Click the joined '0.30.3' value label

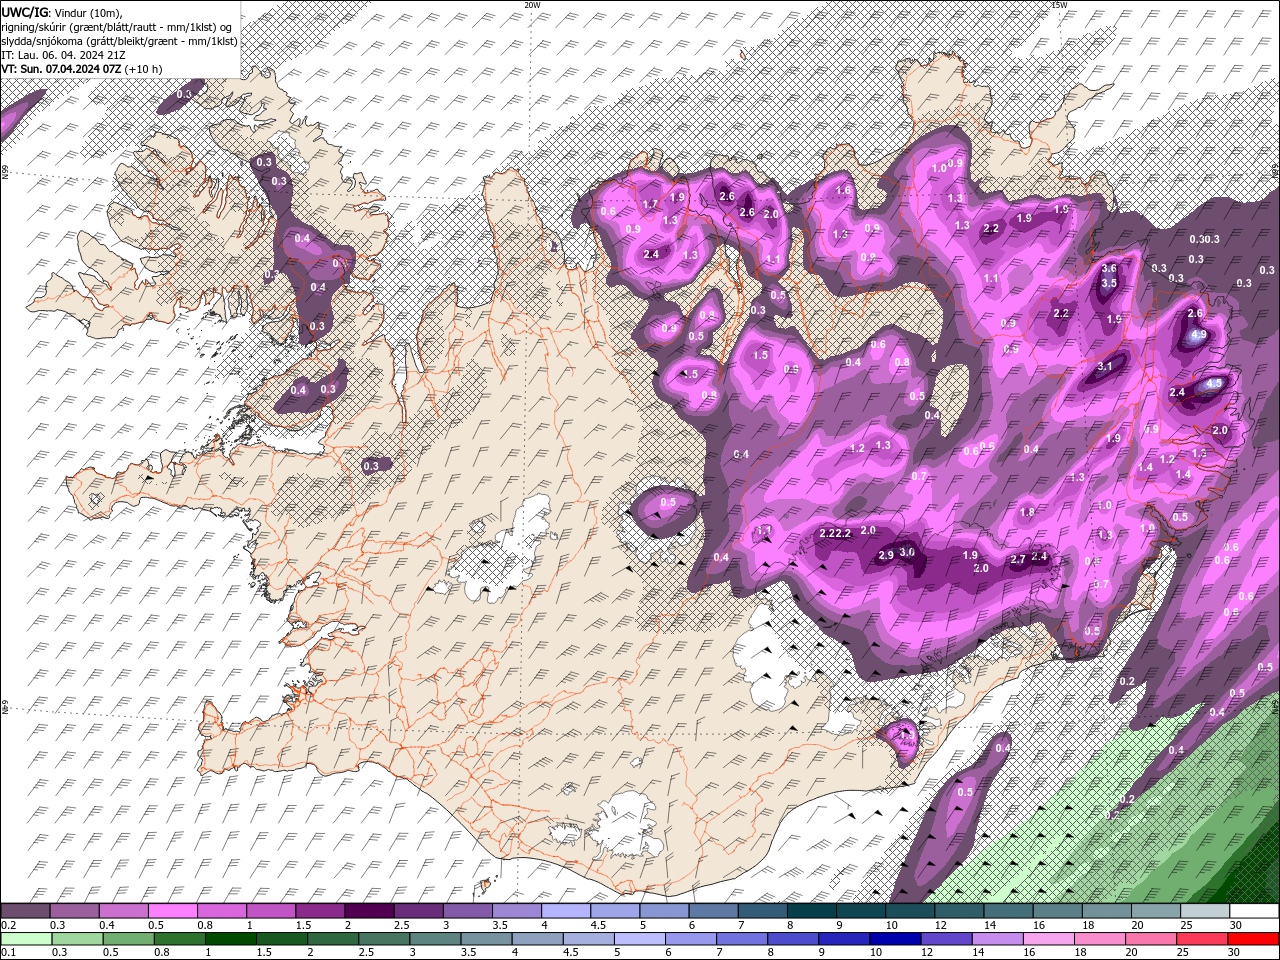(x=1205, y=239)
